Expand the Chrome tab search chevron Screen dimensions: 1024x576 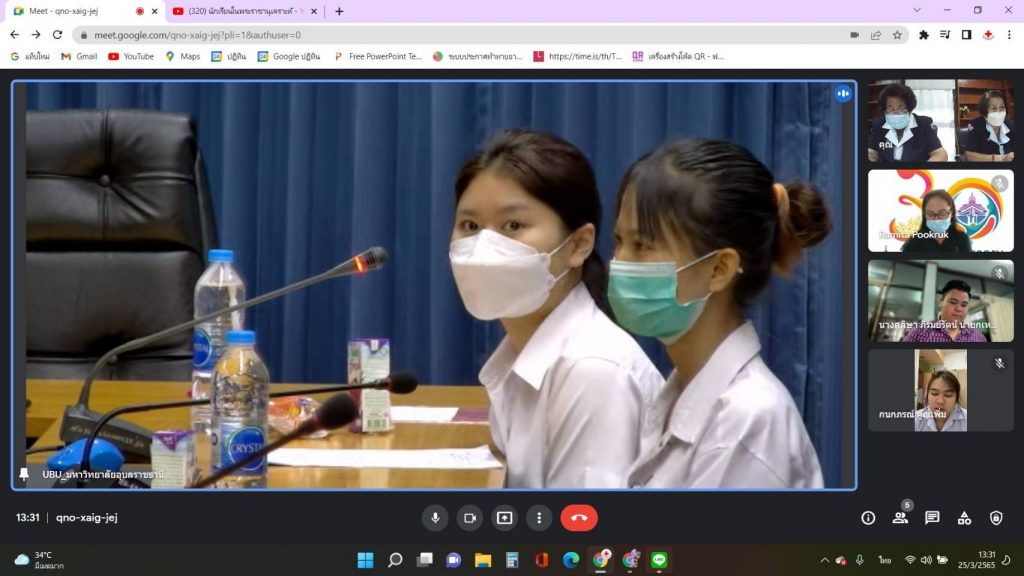pos(917,11)
